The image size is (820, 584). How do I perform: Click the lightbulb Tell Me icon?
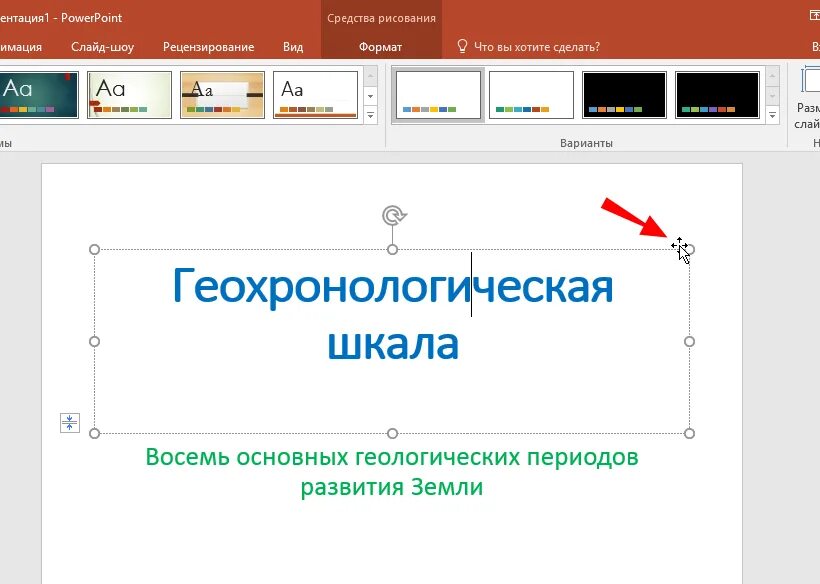coord(462,47)
